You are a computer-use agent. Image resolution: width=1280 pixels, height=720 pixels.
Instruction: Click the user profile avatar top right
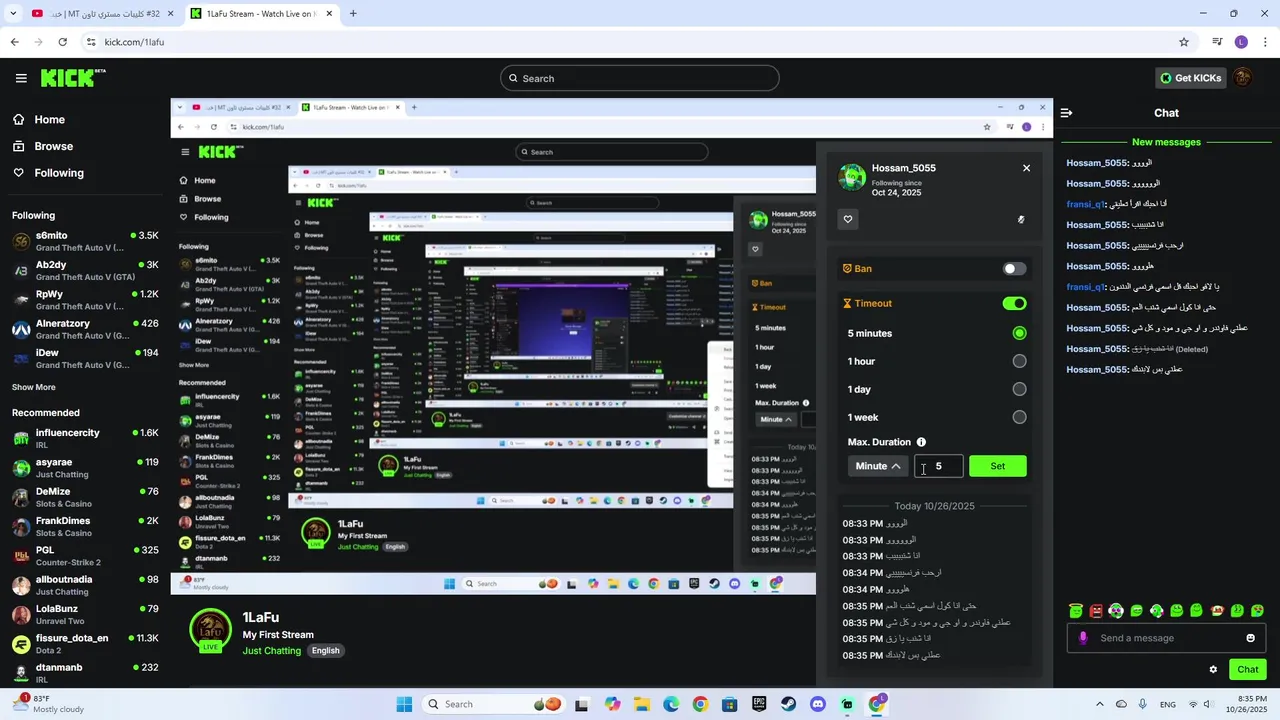(1243, 78)
